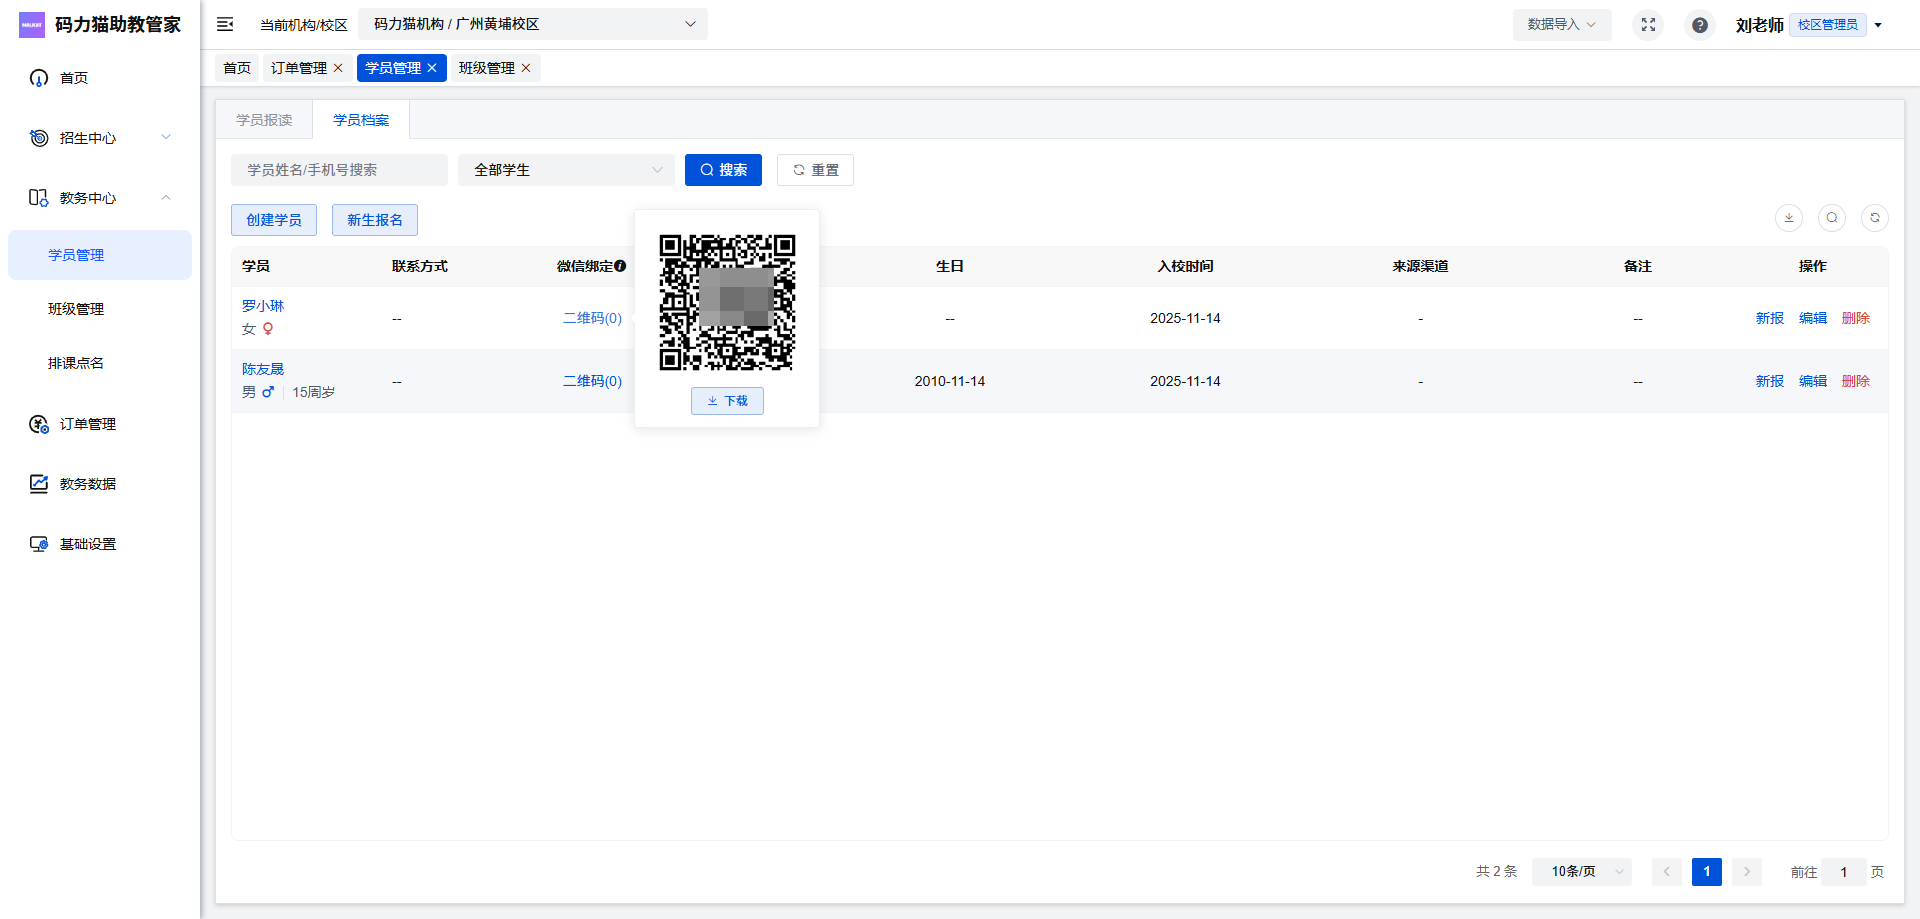Close the 订单管理 tab
The image size is (1920, 919).
[x=338, y=68]
